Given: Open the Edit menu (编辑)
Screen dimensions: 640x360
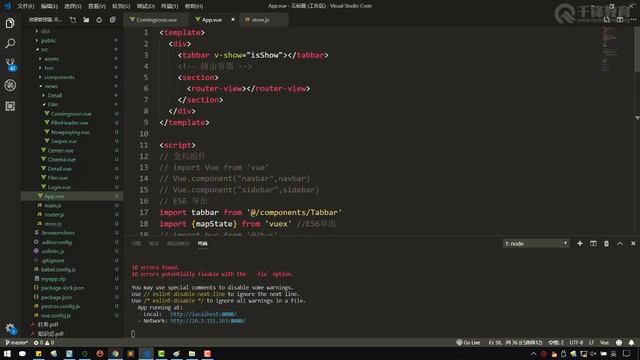Looking at the screenshot, I should click(x=49, y=6).
